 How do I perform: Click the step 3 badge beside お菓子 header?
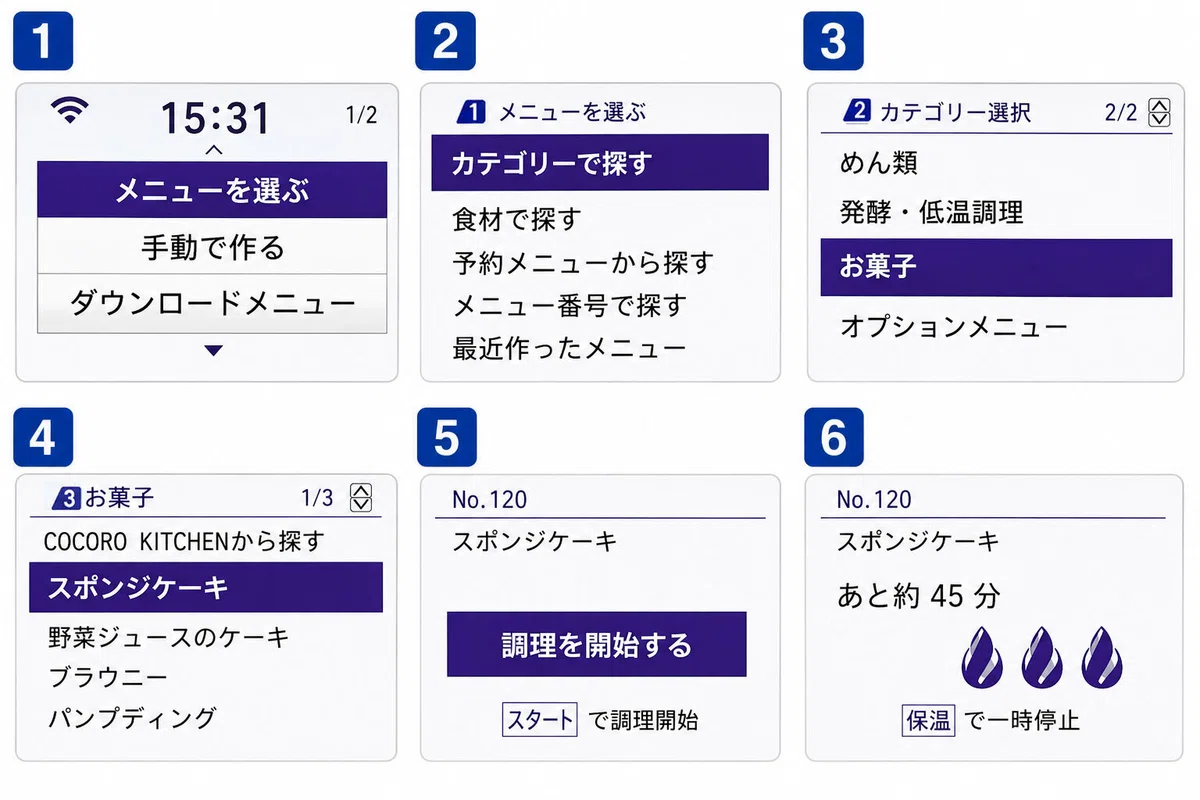[x=67, y=496]
